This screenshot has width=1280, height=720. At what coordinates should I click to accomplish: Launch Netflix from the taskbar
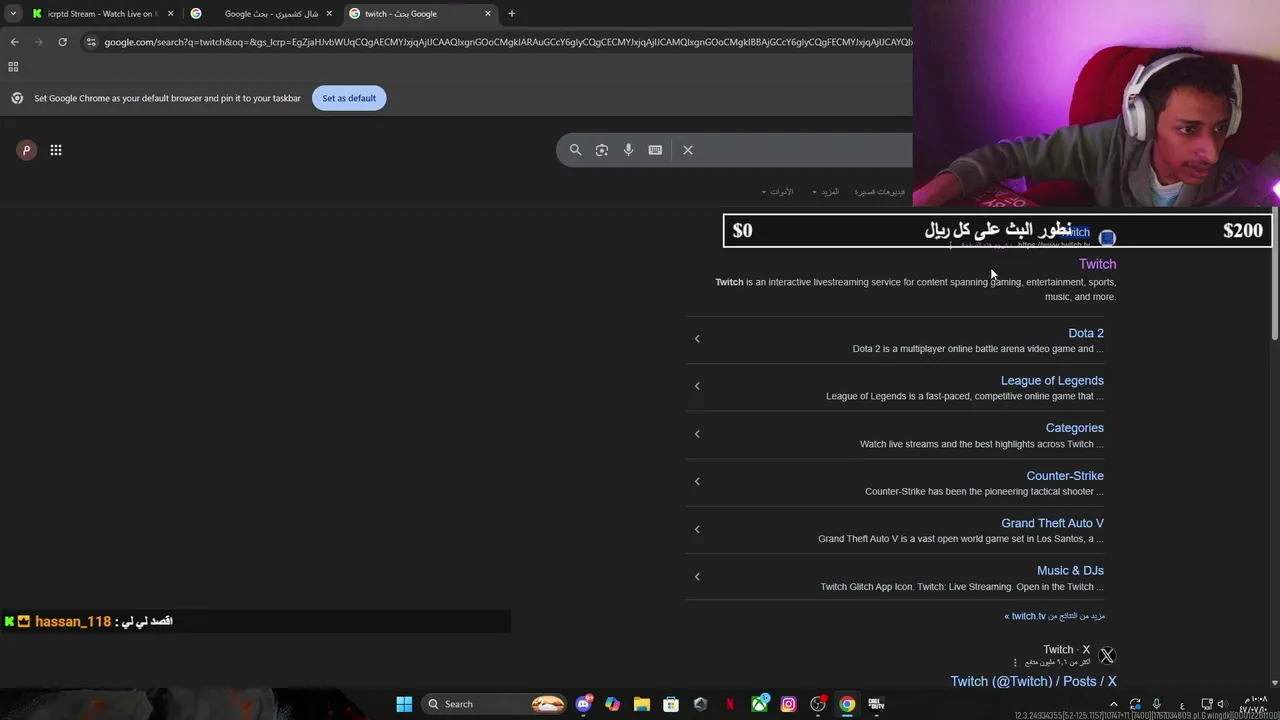(x=730, y=704)
